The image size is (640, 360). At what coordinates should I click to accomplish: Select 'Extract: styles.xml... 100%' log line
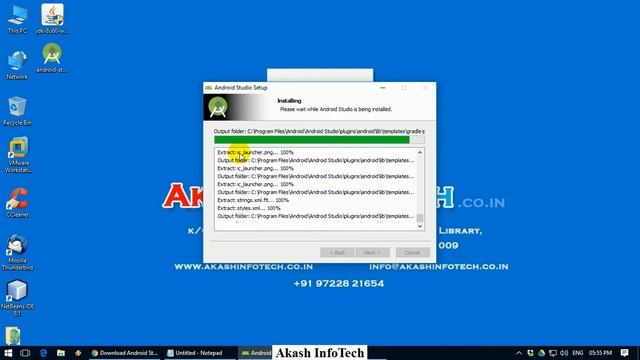[x=249, y=208]
